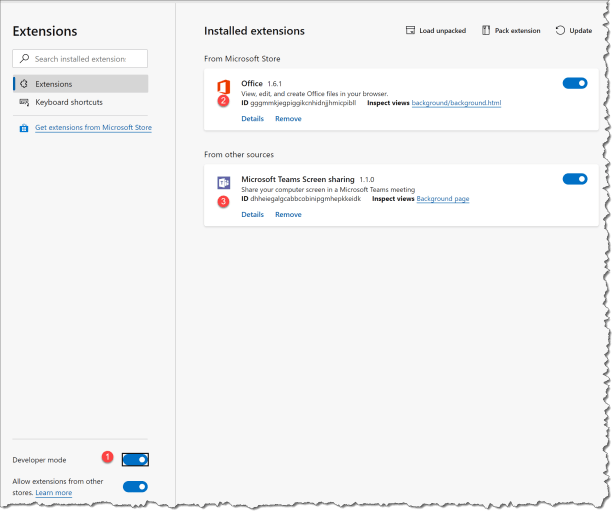Click the Office version 1.6.1 text
Image resolution: width=616 pixels, height=514 pixels.
pos(275,84)
